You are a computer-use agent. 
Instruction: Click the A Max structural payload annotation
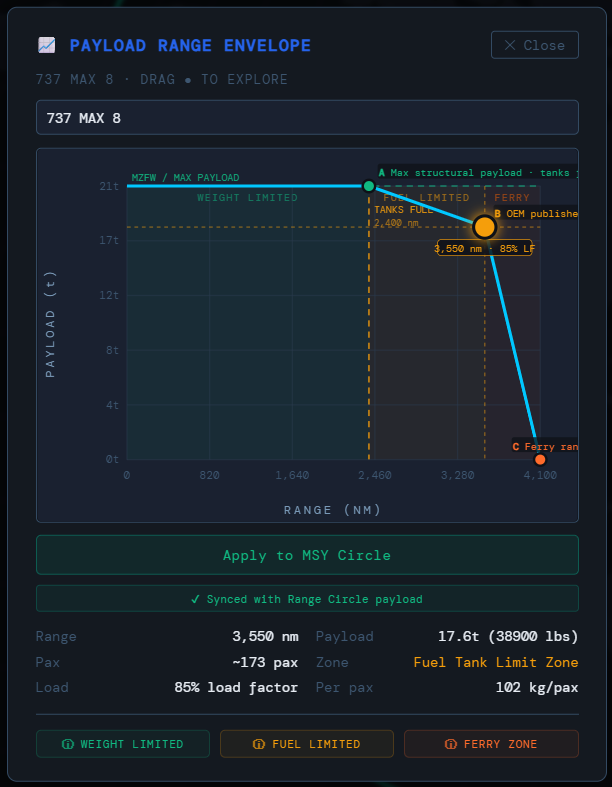477,173
